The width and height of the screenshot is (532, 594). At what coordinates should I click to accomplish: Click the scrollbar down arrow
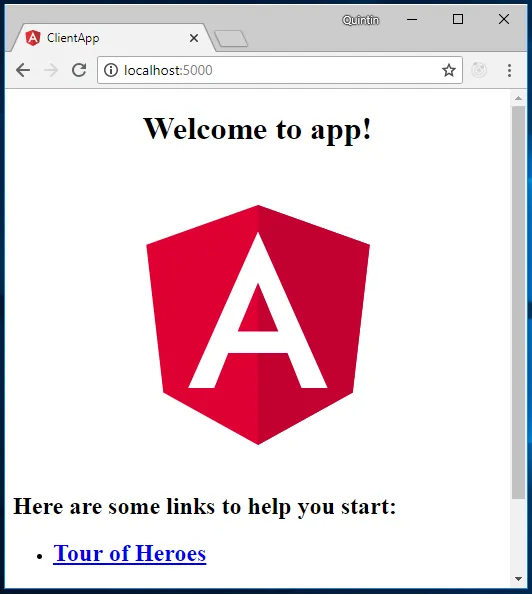518,579
